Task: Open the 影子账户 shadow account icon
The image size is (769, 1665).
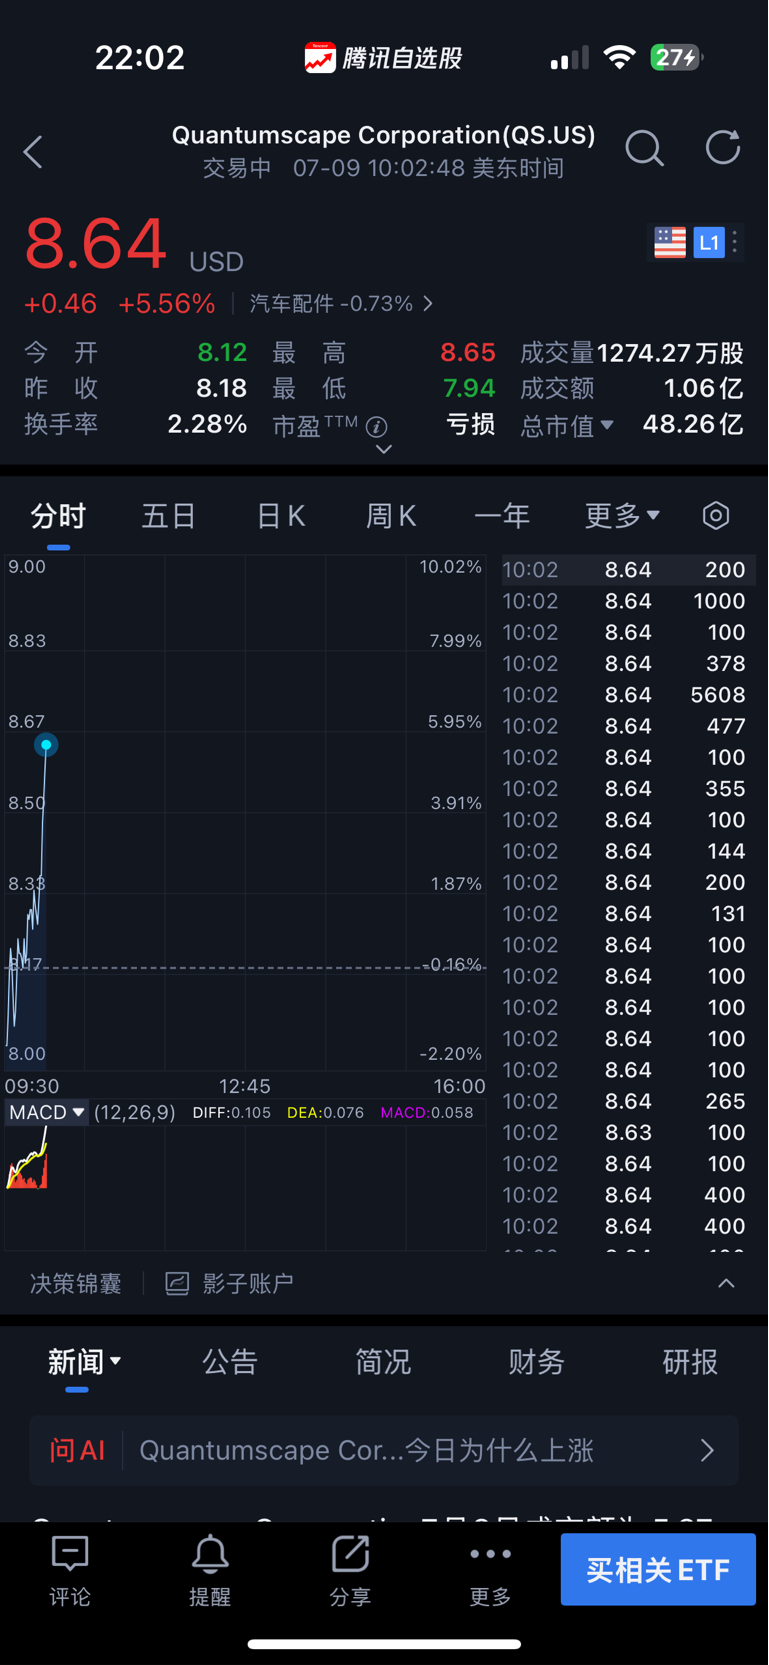Action: tap(177, 1284)
